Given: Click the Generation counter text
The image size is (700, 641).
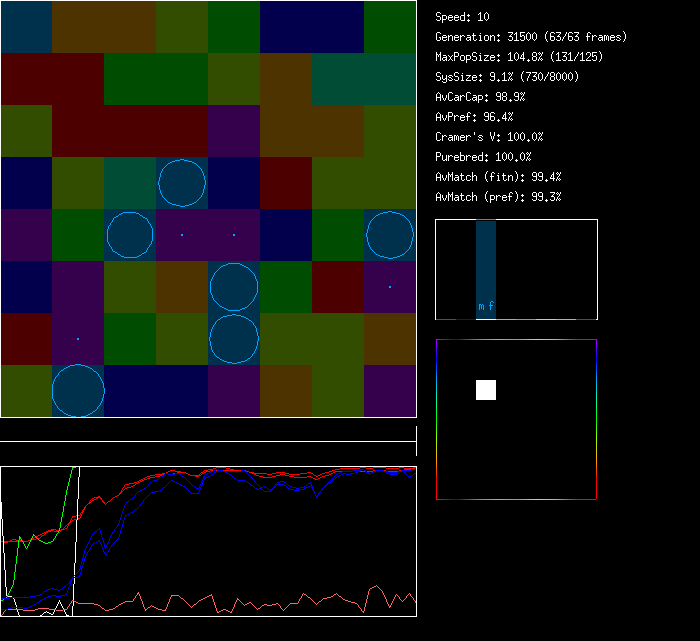Looking at the screenshot, I should coord(531,37).
